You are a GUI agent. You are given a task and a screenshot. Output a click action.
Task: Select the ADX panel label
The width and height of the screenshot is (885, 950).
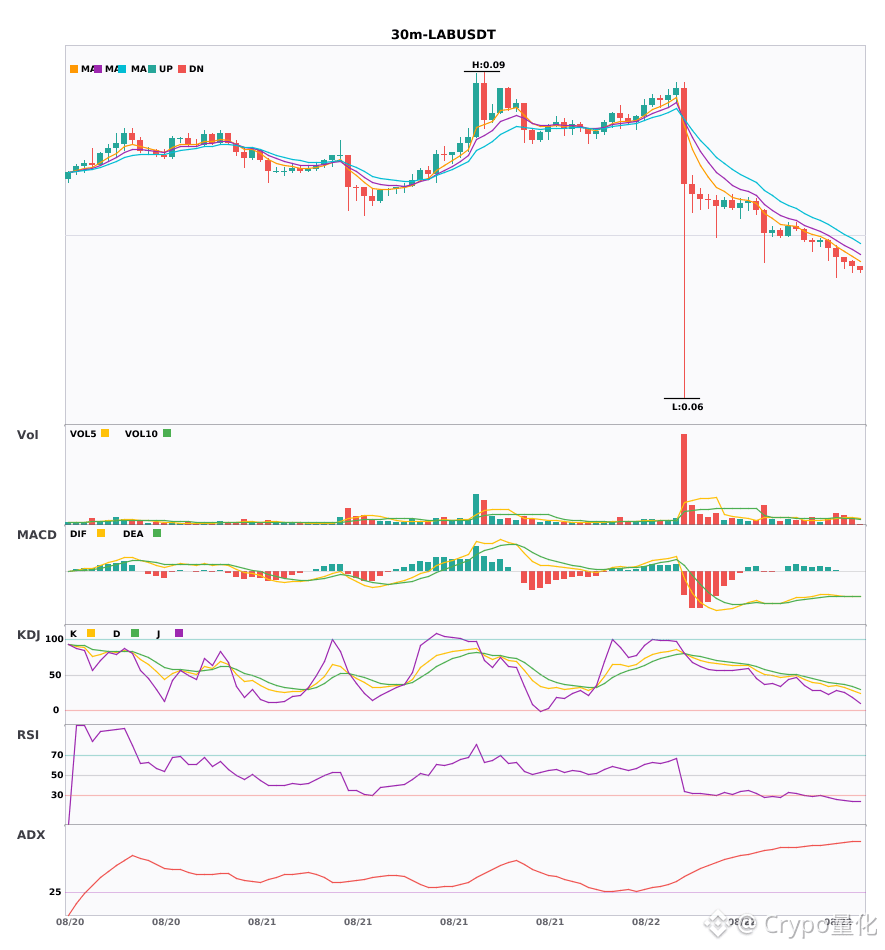click(31, 835)
